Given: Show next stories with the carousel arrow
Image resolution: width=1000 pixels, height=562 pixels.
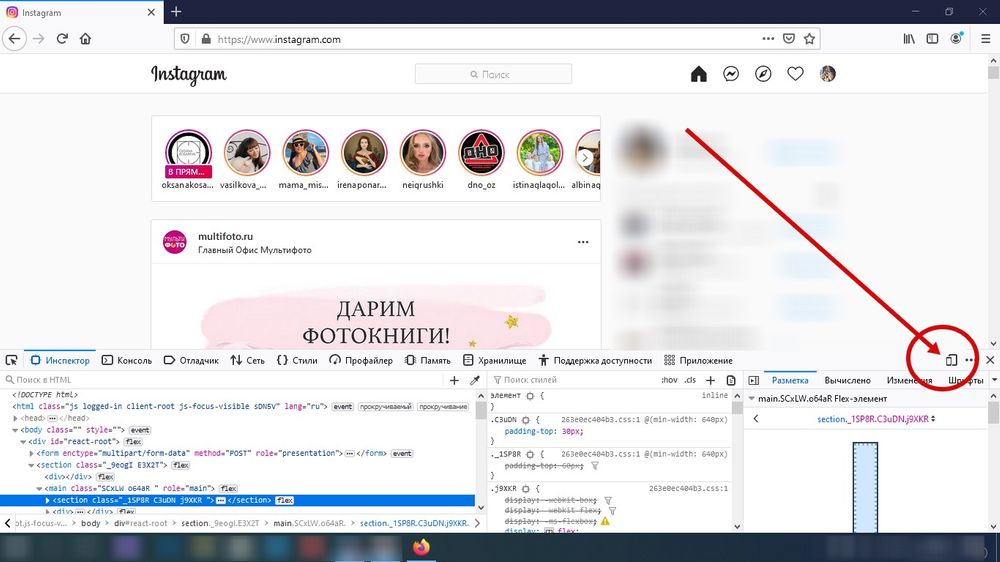Looking at the screenshot, I should click(x=585, y=158).
